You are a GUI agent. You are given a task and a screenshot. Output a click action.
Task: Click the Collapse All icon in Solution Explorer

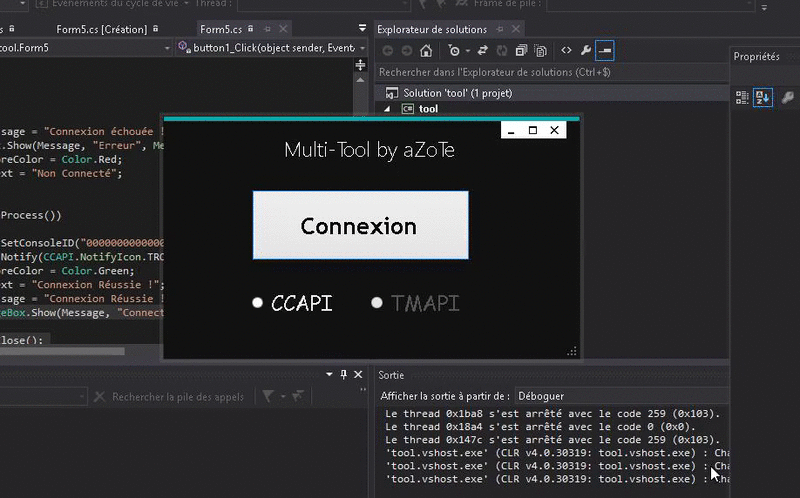[x=521, y=51]
